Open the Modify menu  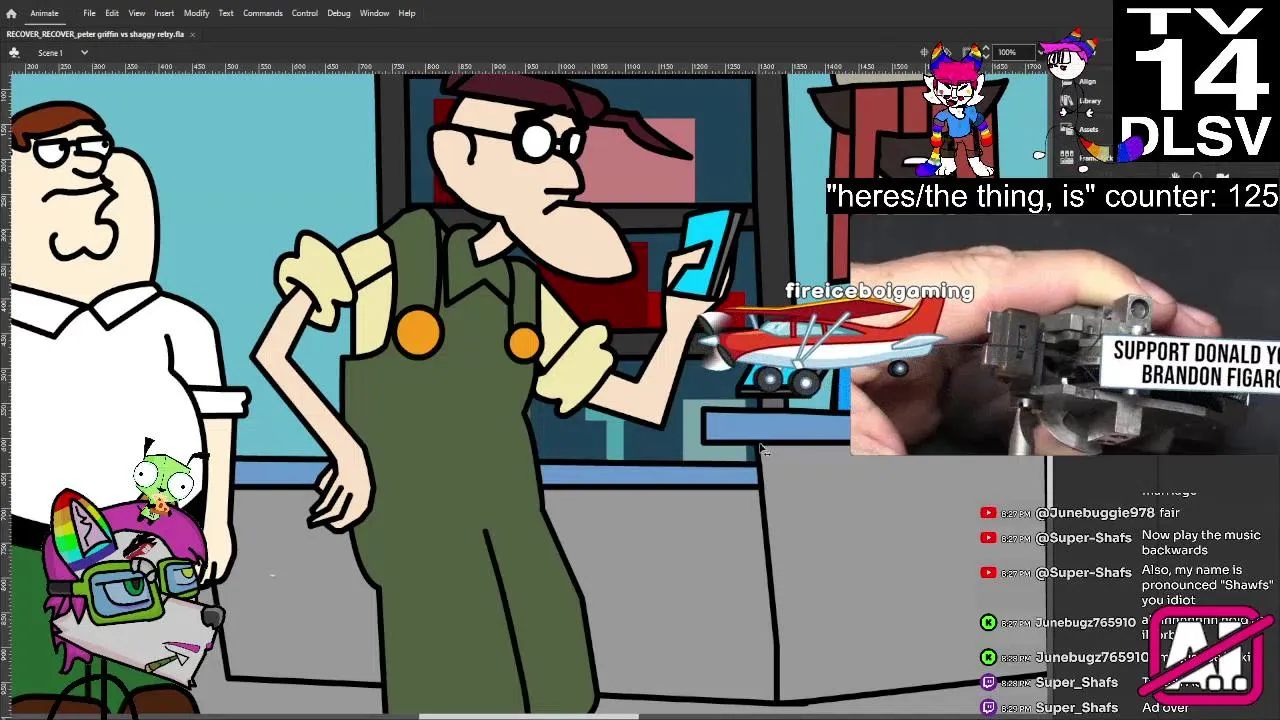coord(196,13)
